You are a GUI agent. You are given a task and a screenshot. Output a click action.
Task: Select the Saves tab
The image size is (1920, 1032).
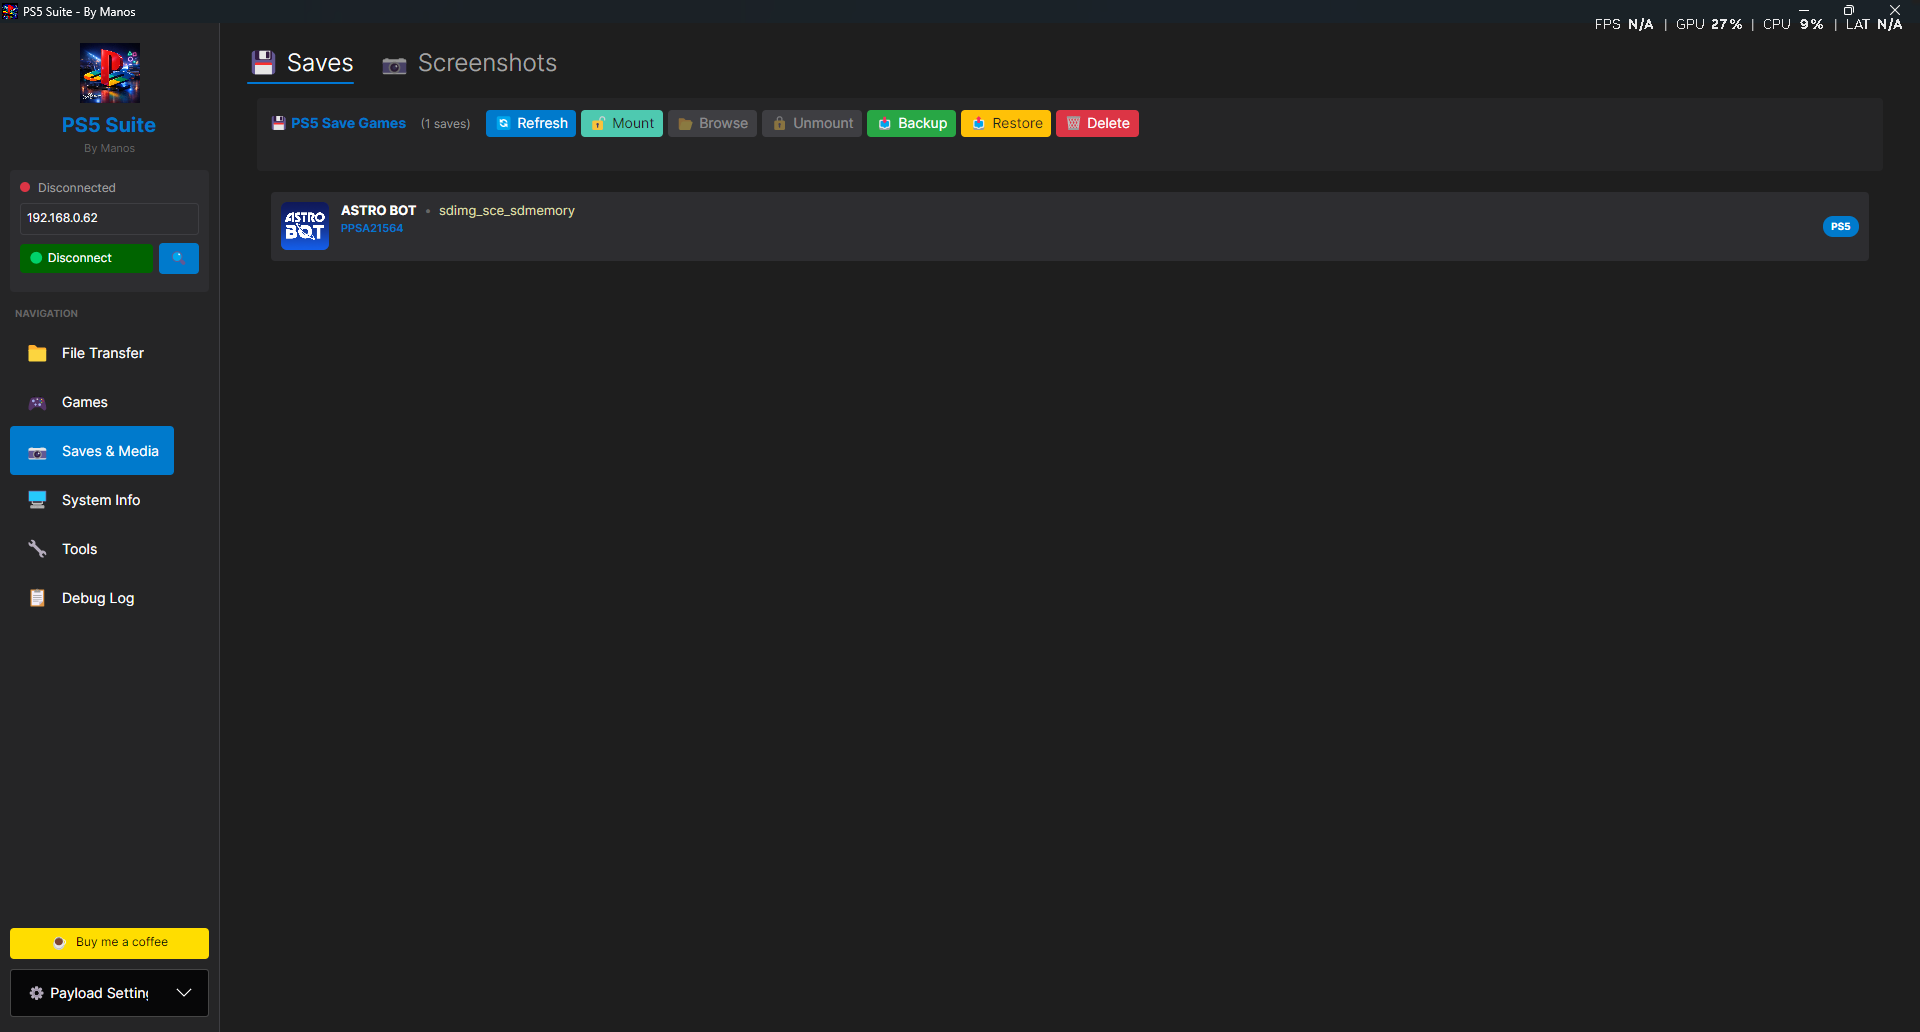click(301, 63)
